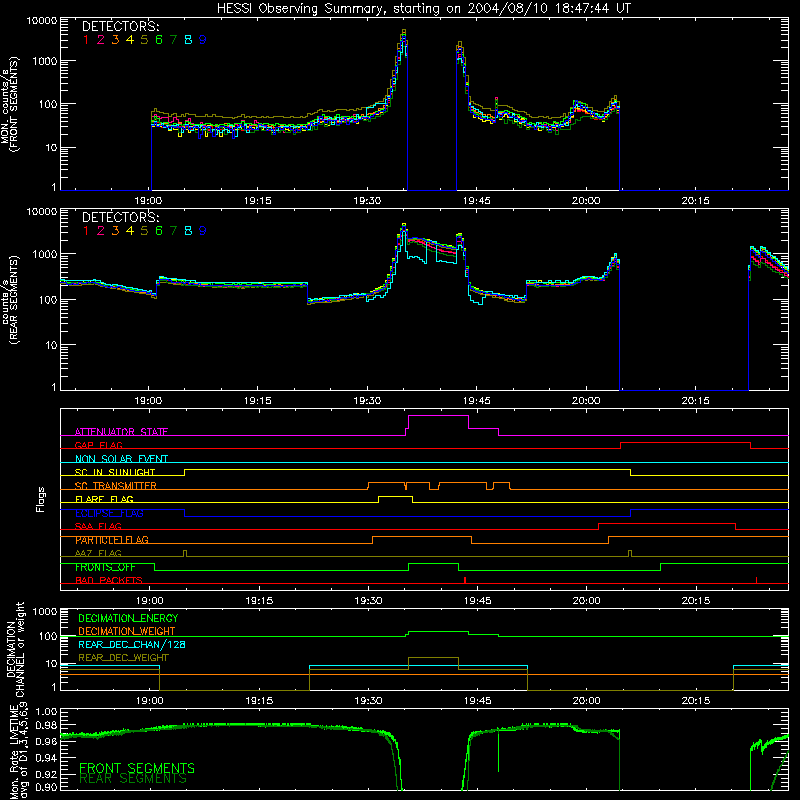Screen dimensions: 800x800
Task: Click the 19:45 tick under the rear segments plot
Action: click(x=477, y=401)
